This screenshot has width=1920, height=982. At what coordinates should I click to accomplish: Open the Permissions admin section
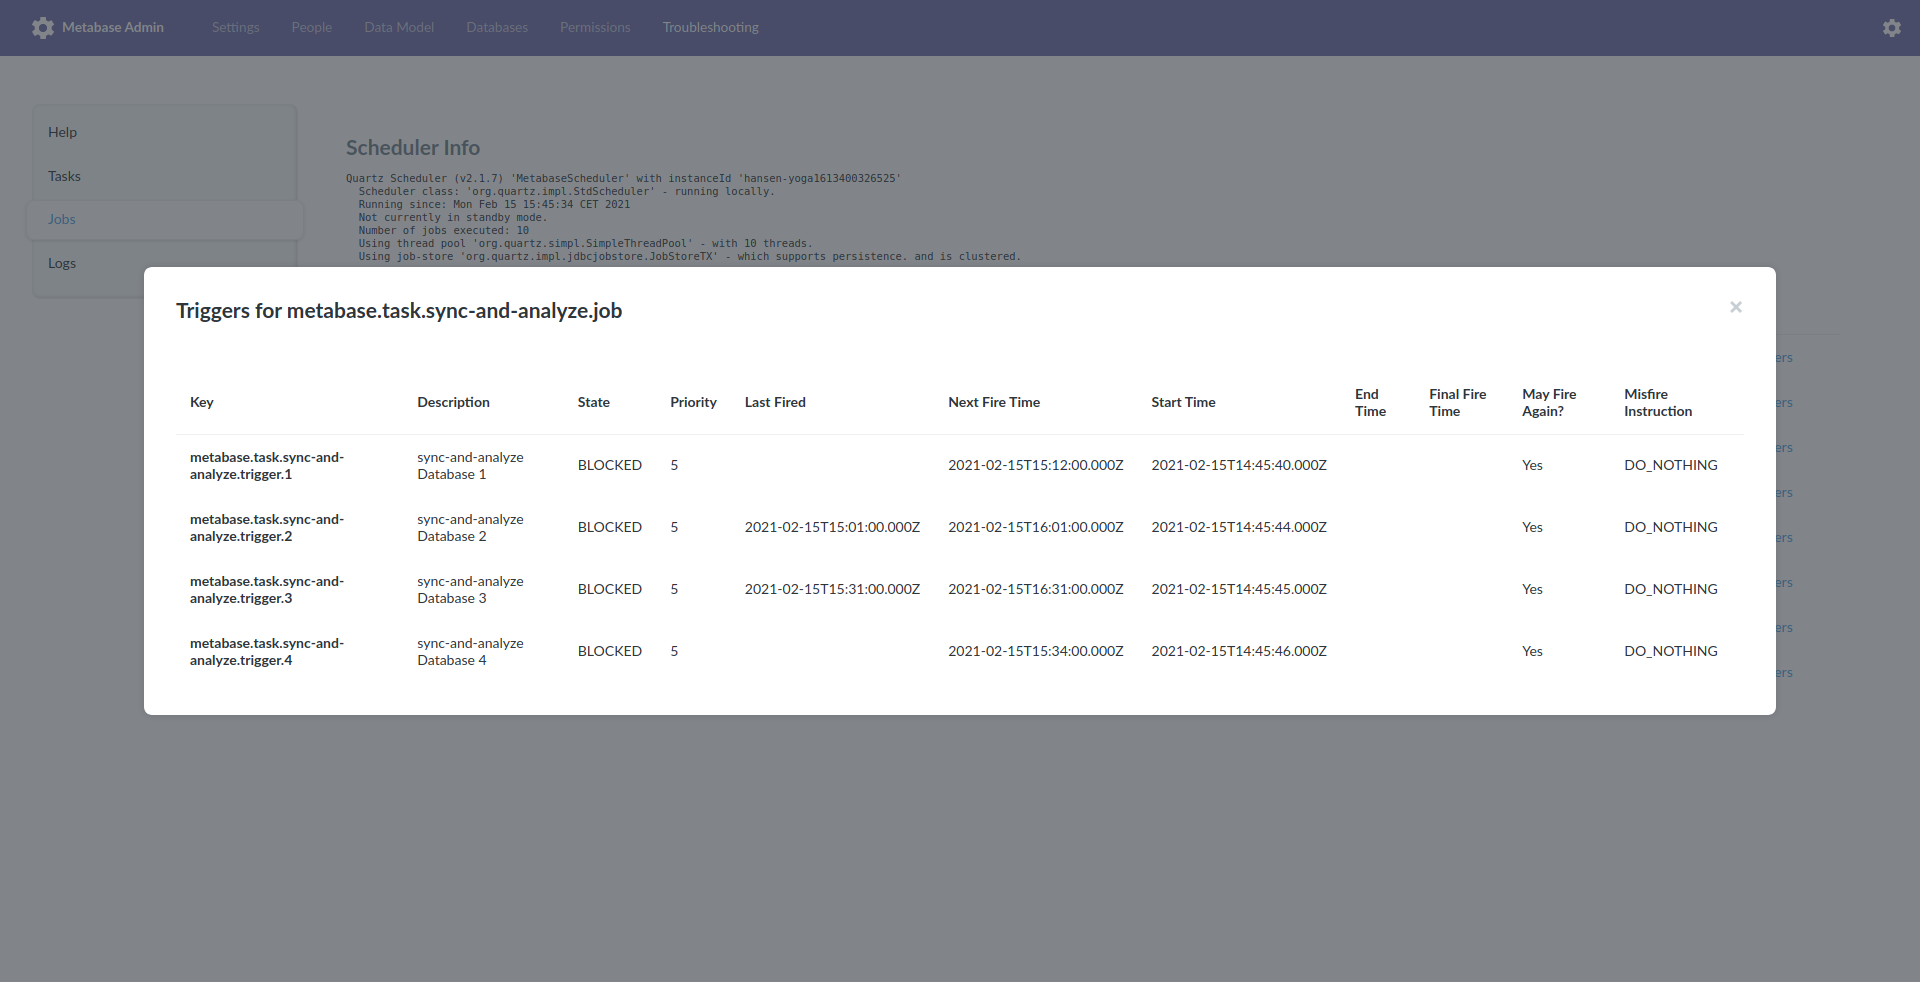(x=595, y=27)
